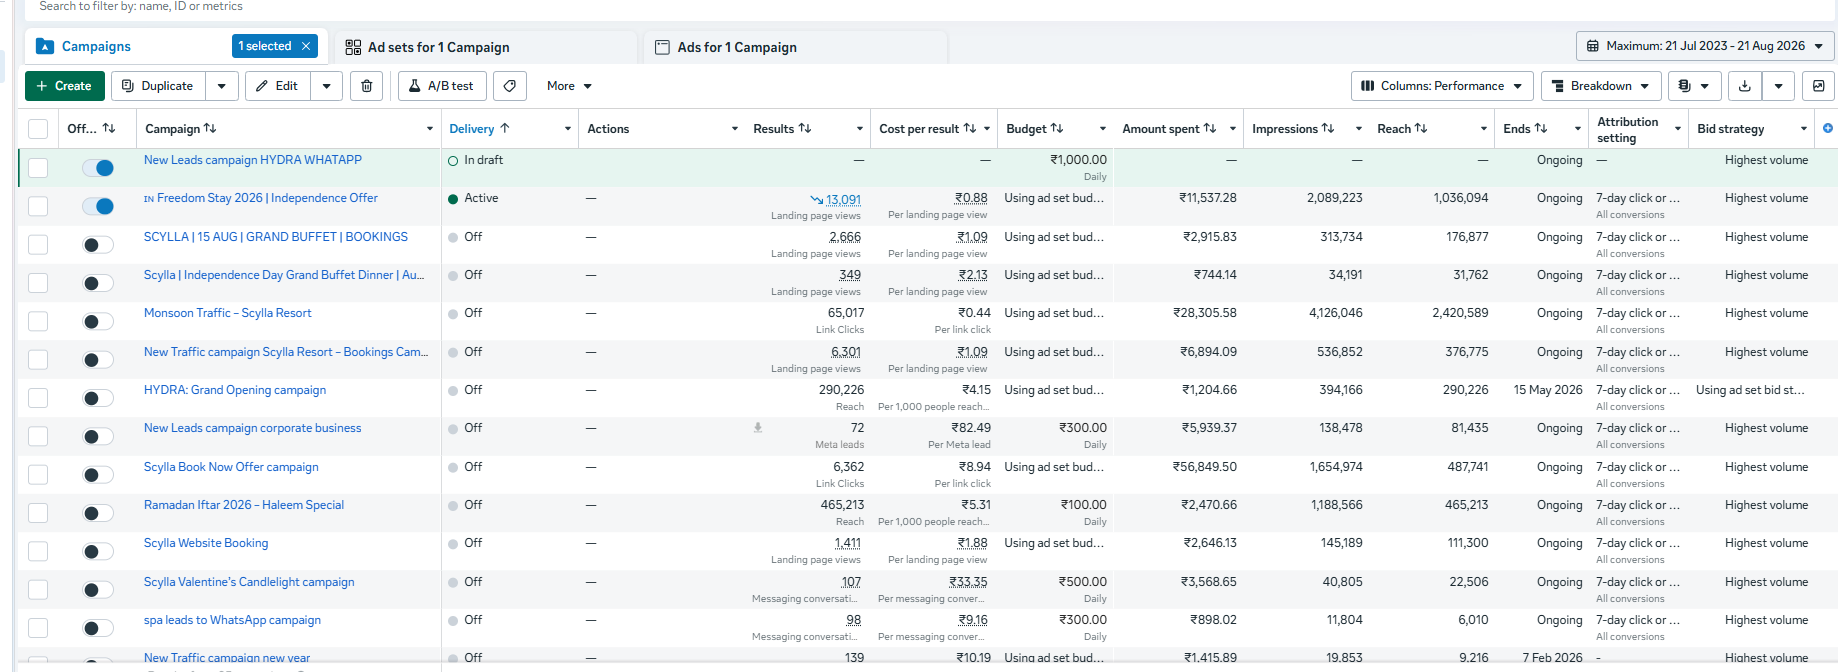Check the Ramadan Iftar 2026 row checkbox
Screen dimensions: 1838x672
coord(38,513)
